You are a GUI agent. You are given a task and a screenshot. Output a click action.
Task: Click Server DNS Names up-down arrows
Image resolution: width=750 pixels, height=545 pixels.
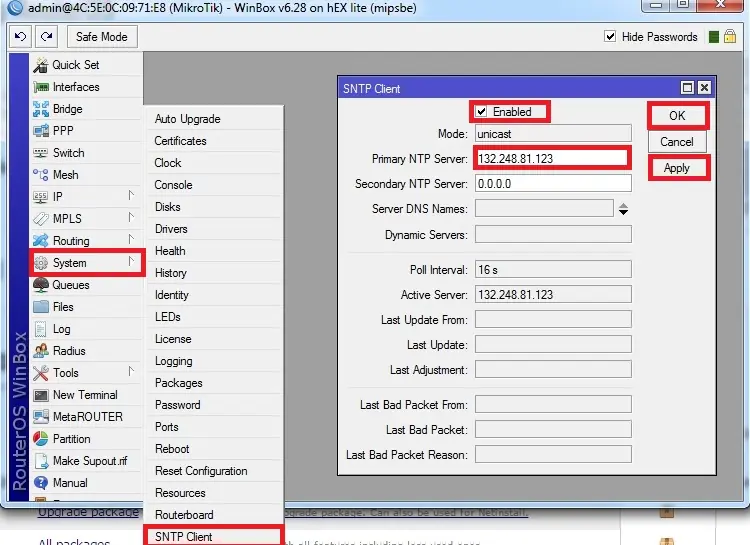click(623, 209)
